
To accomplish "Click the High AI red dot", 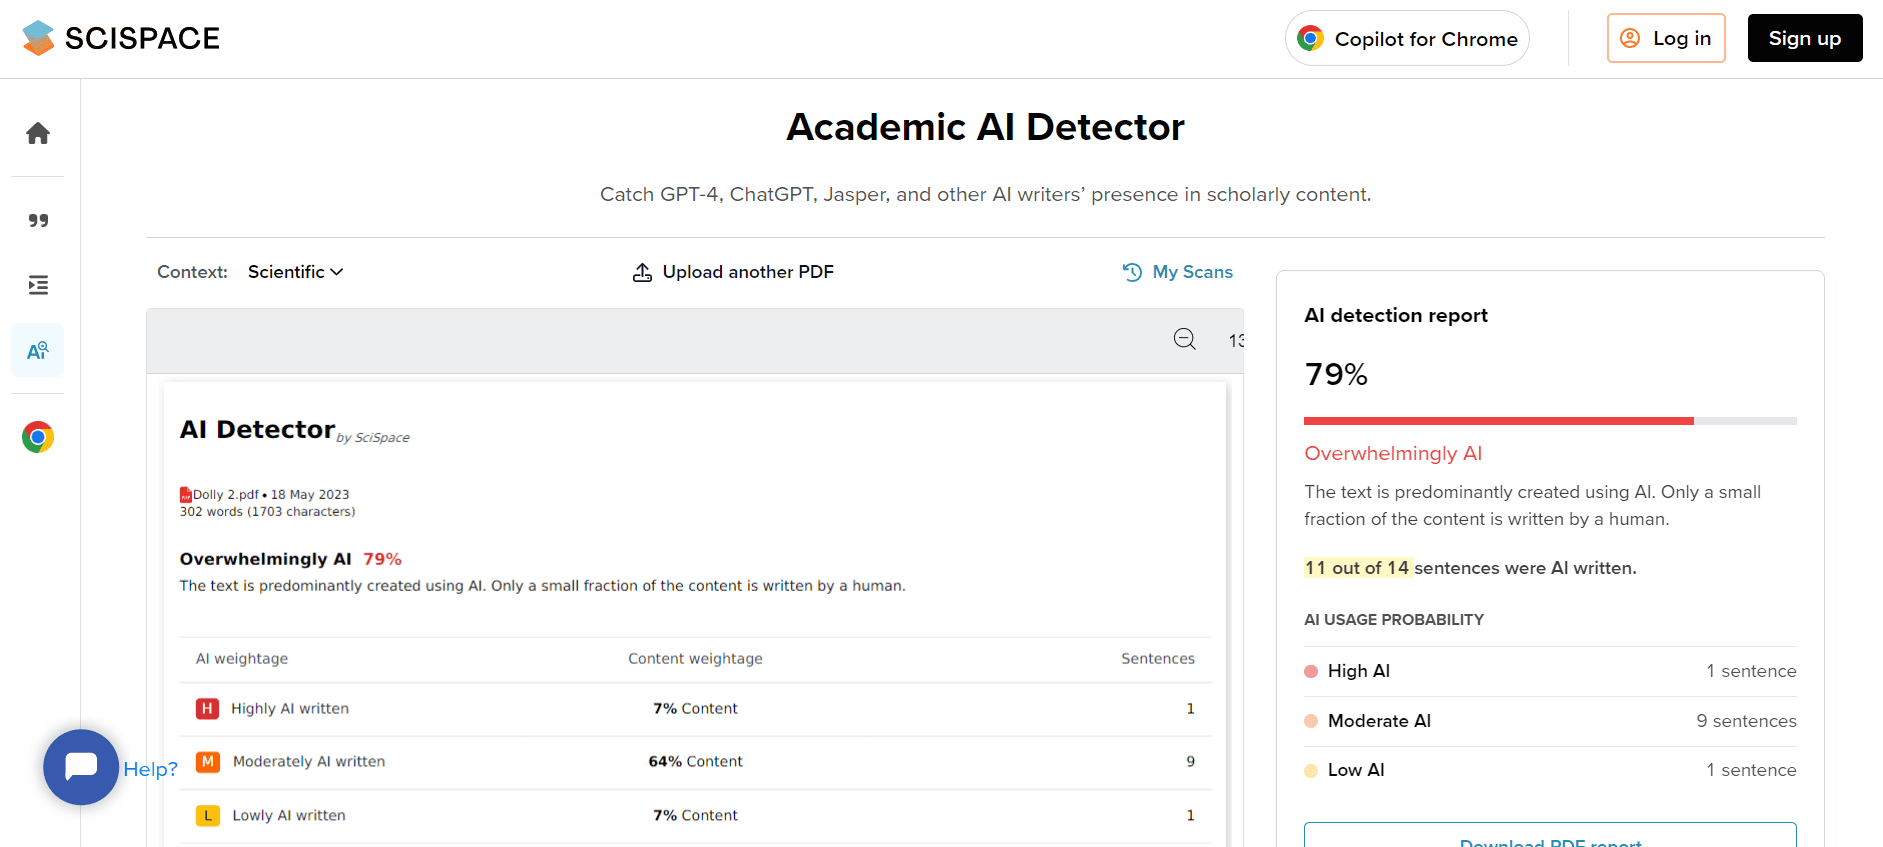I will [1311, 671].
